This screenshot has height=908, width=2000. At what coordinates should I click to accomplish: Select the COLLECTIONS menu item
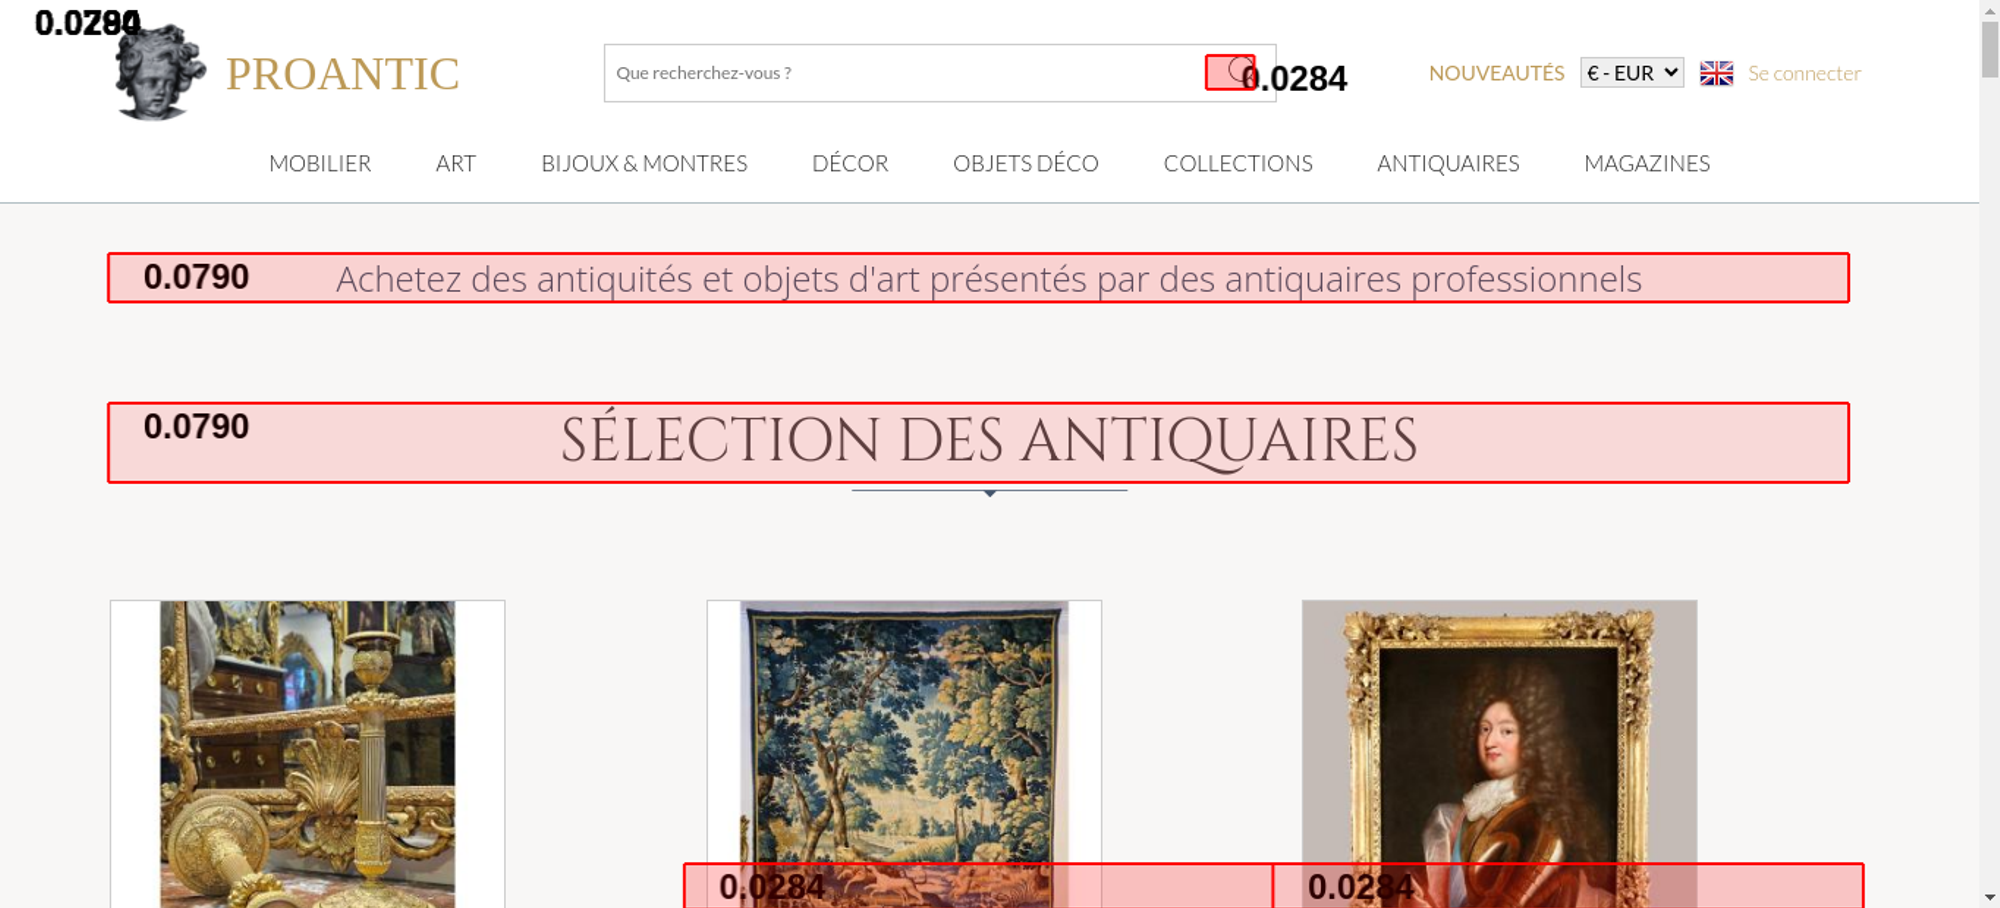coord(1238,163)
